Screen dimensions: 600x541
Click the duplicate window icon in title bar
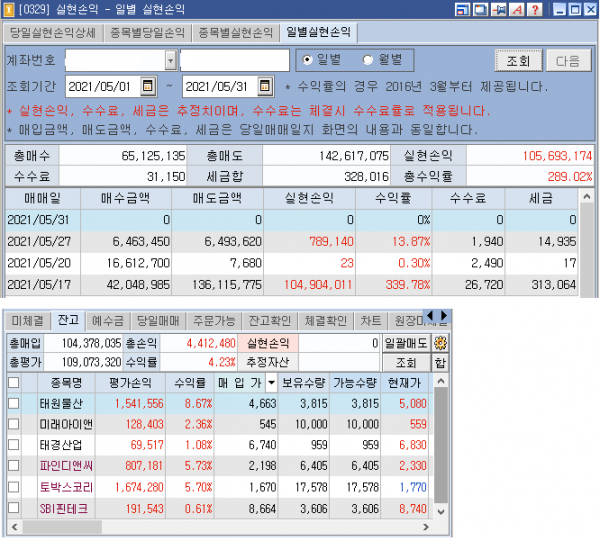click(480, 9)
